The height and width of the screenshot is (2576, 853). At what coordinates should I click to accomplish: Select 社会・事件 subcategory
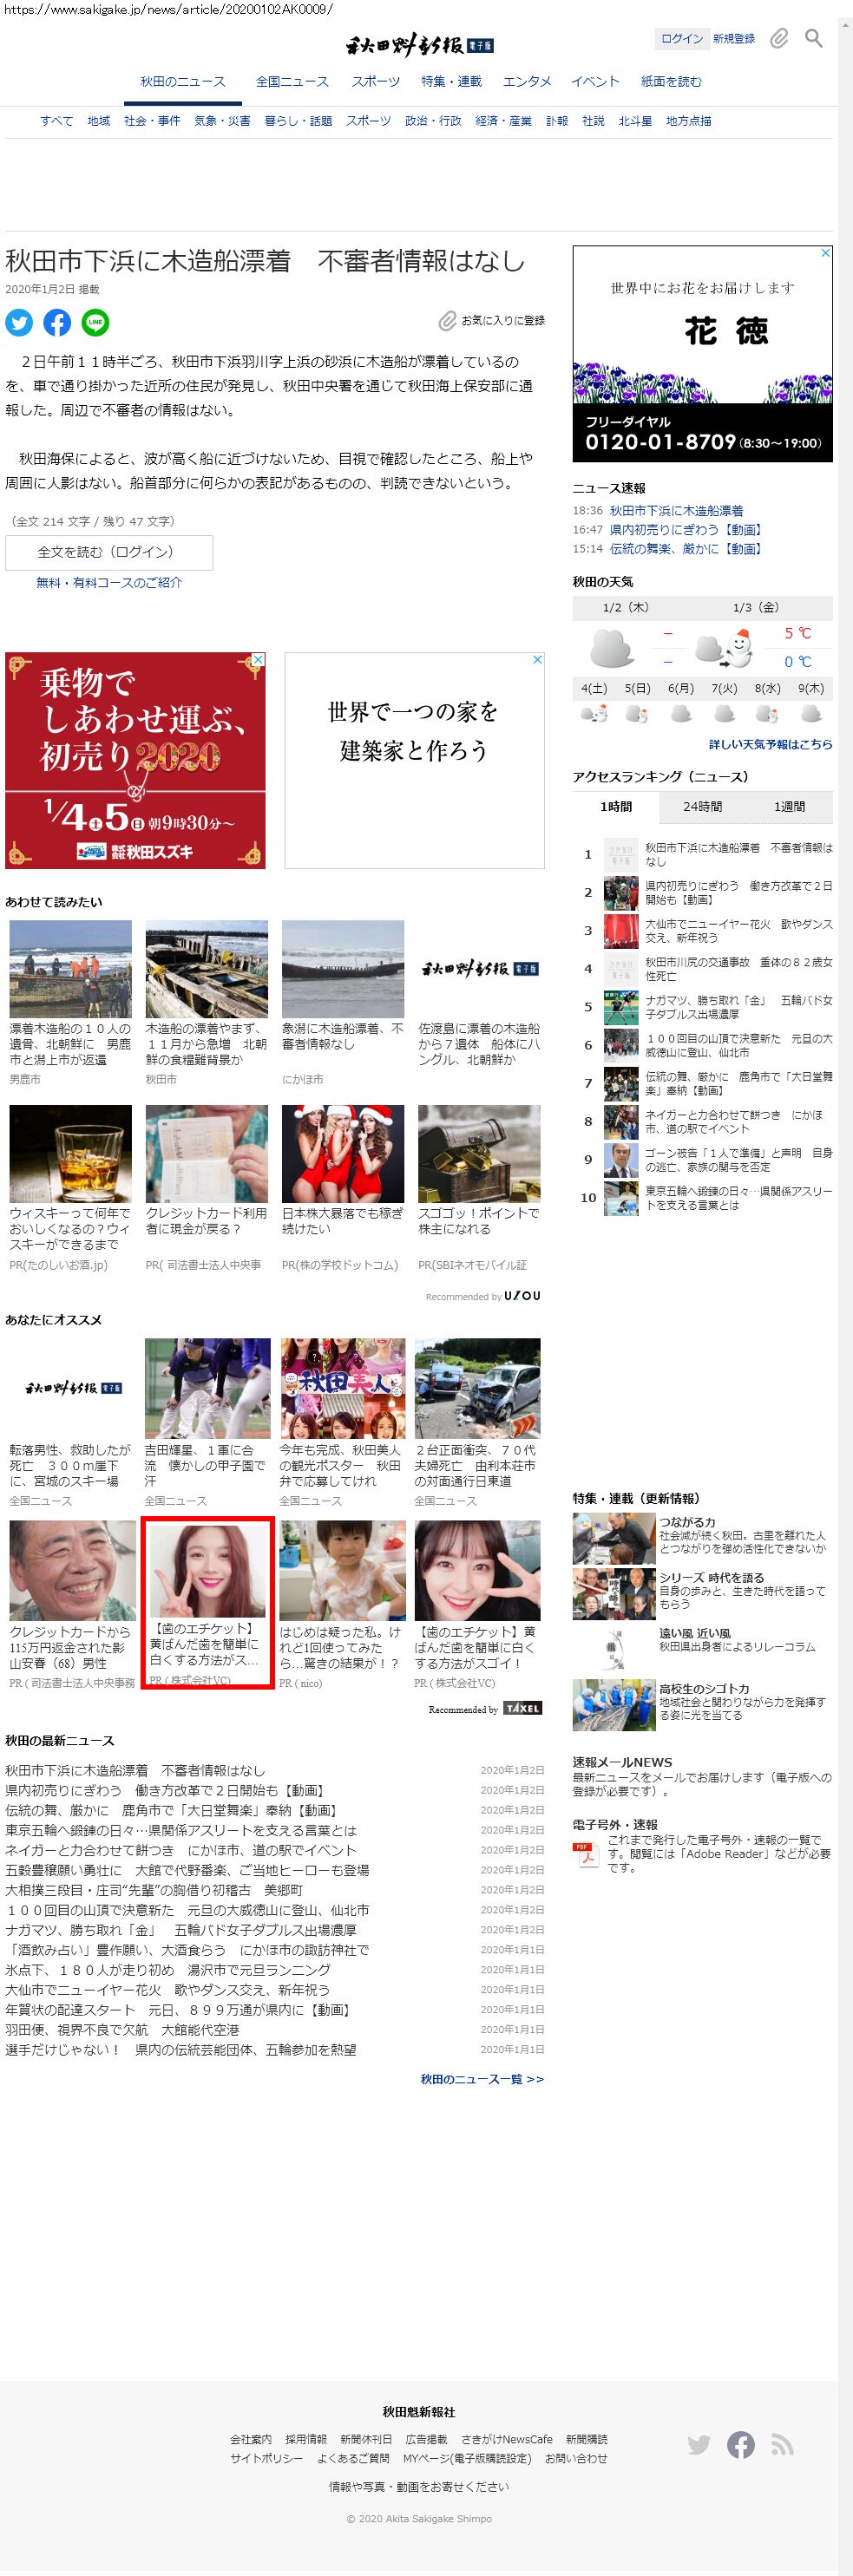click(x=152, y=121)
